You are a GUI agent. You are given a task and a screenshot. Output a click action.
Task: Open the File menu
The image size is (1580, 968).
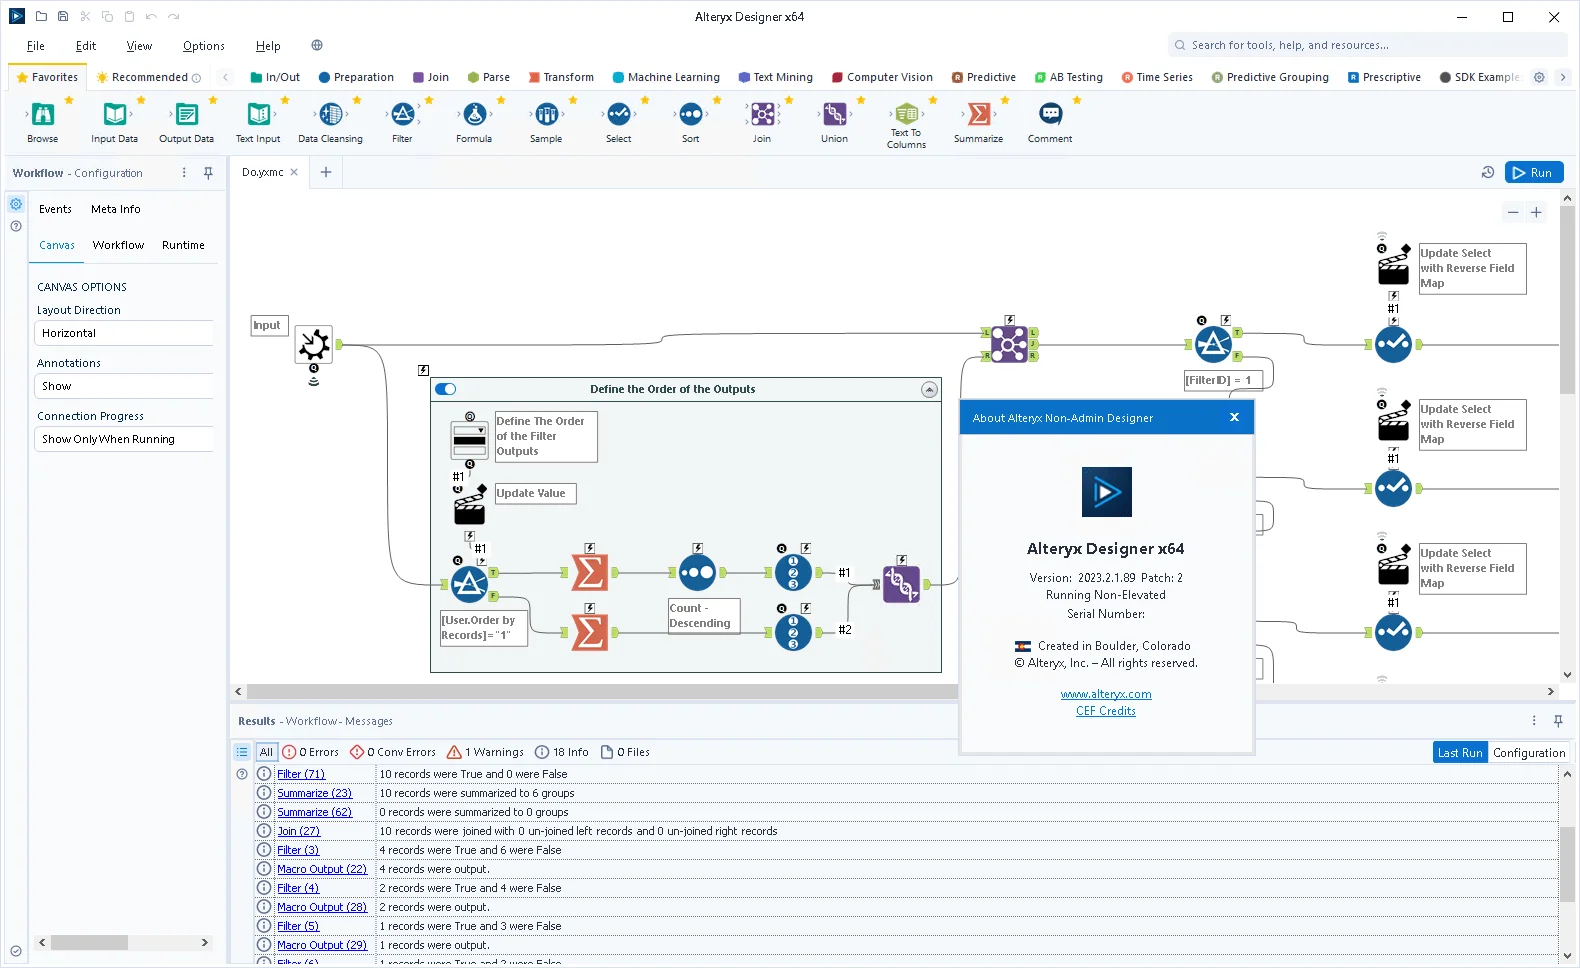(x=36, y=46)
